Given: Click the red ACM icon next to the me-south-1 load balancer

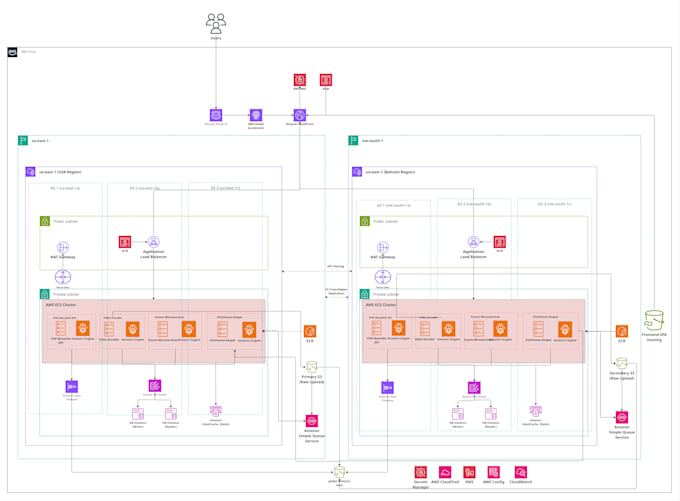Looking at the screenshot, I should [500, 242].
